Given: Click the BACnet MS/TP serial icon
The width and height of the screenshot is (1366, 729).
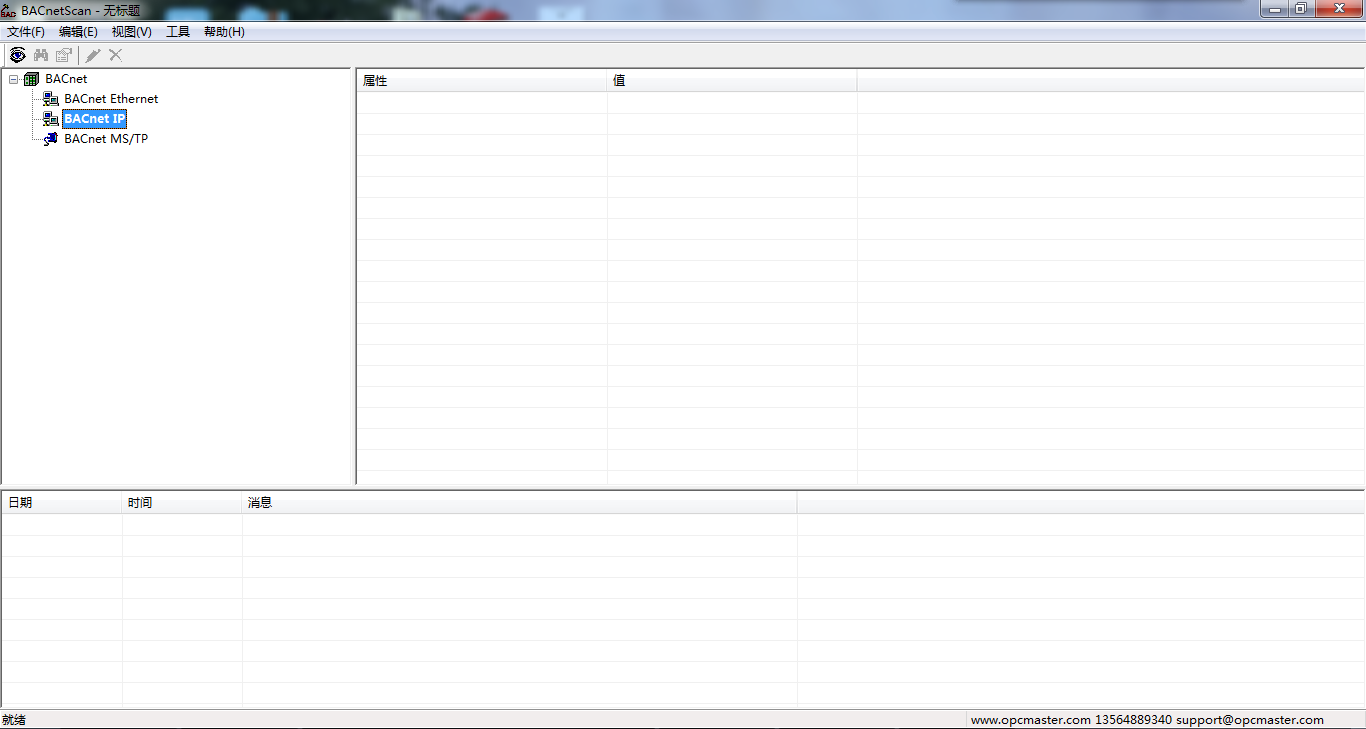Looking at the screenshot, I should (51, 139).
